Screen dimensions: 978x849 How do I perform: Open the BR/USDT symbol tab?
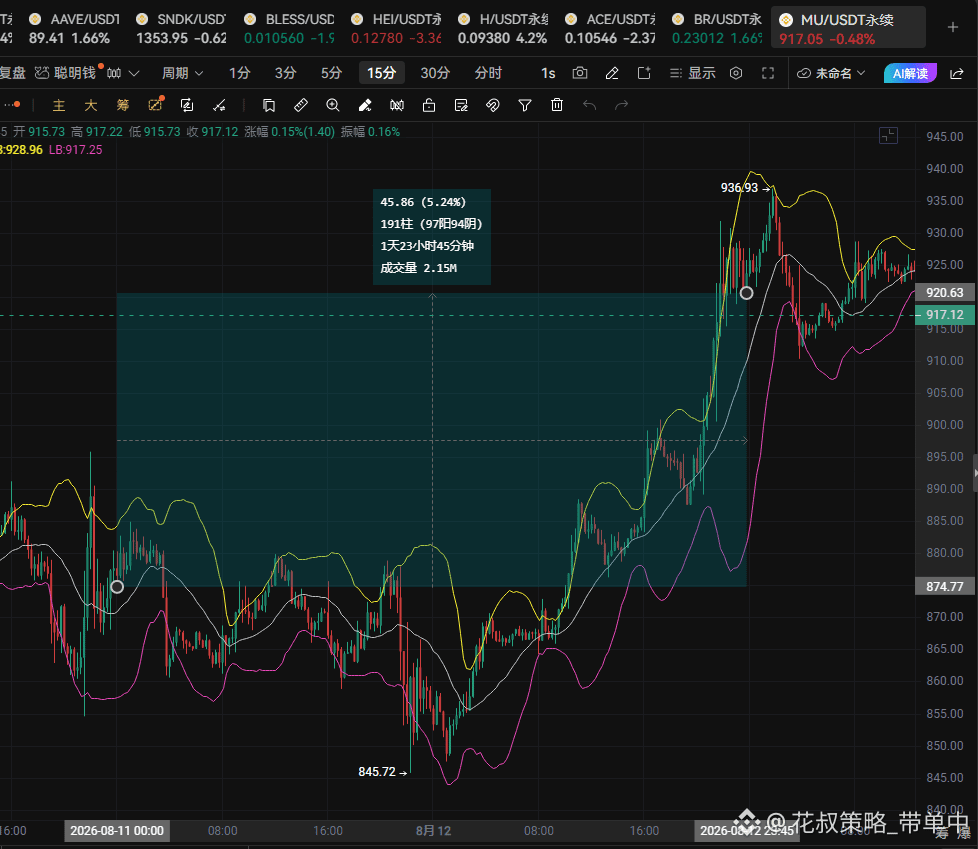717,28
